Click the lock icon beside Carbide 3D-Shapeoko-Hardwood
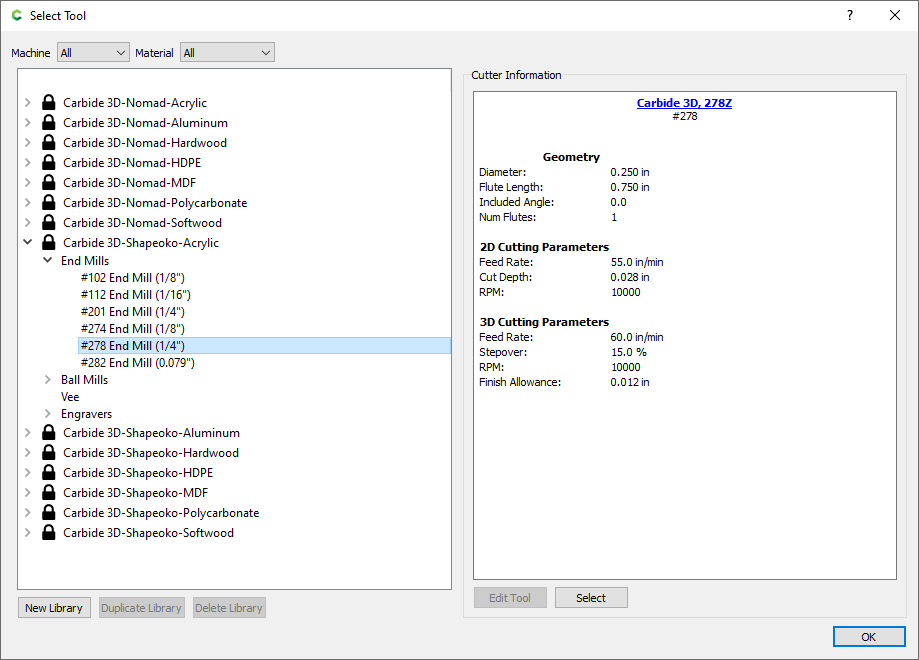919x660 pixels. (49, 453)
